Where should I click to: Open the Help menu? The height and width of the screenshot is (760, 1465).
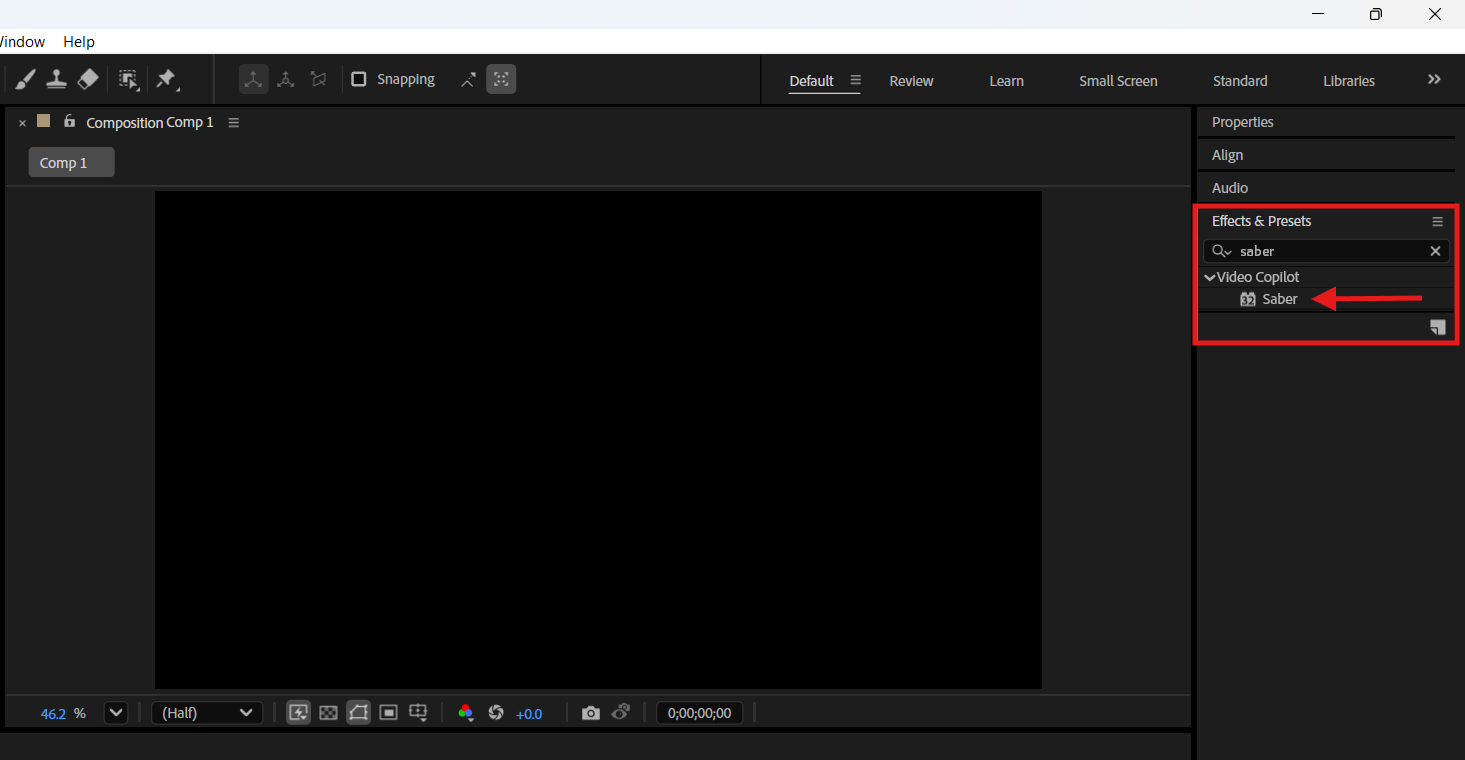coord(79,42)
